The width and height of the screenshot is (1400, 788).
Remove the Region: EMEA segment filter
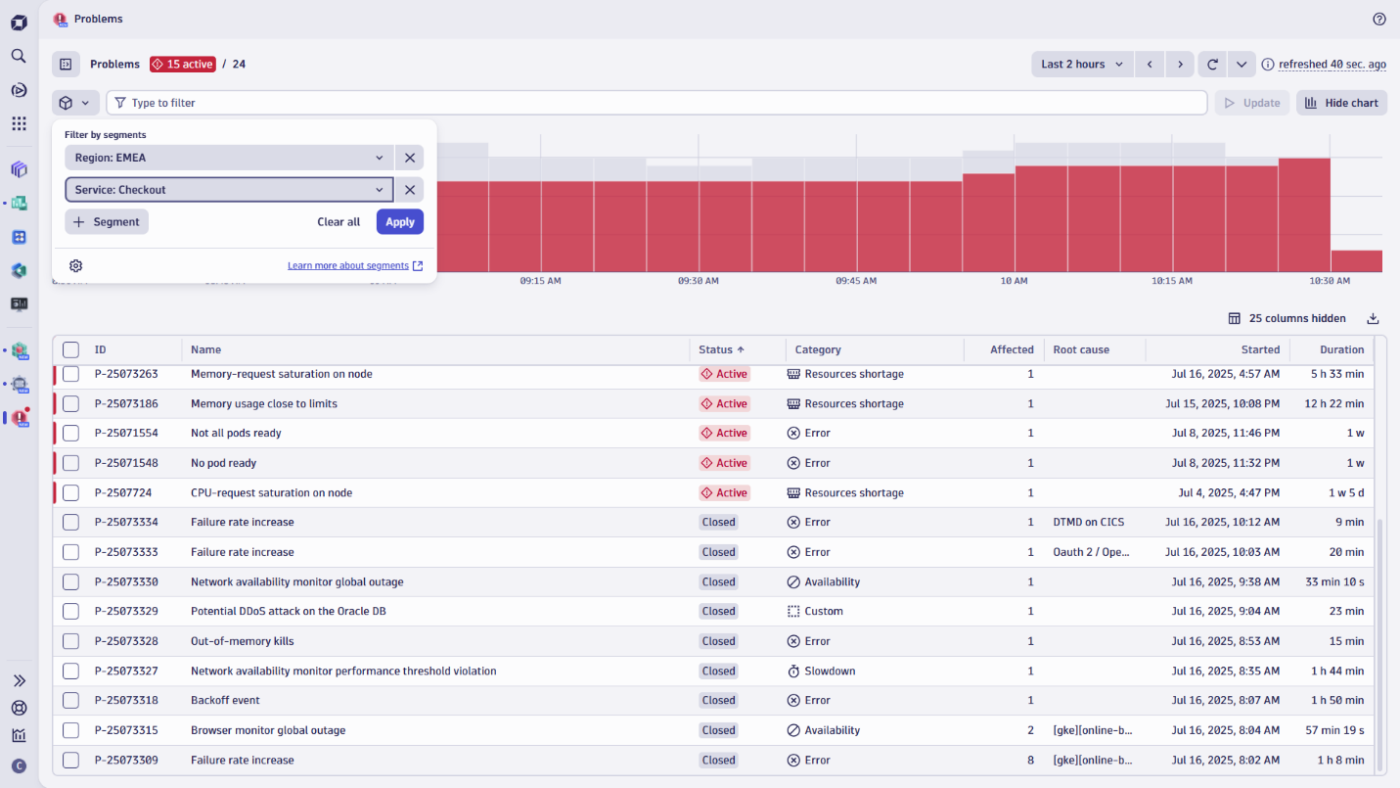pos(410,158)
